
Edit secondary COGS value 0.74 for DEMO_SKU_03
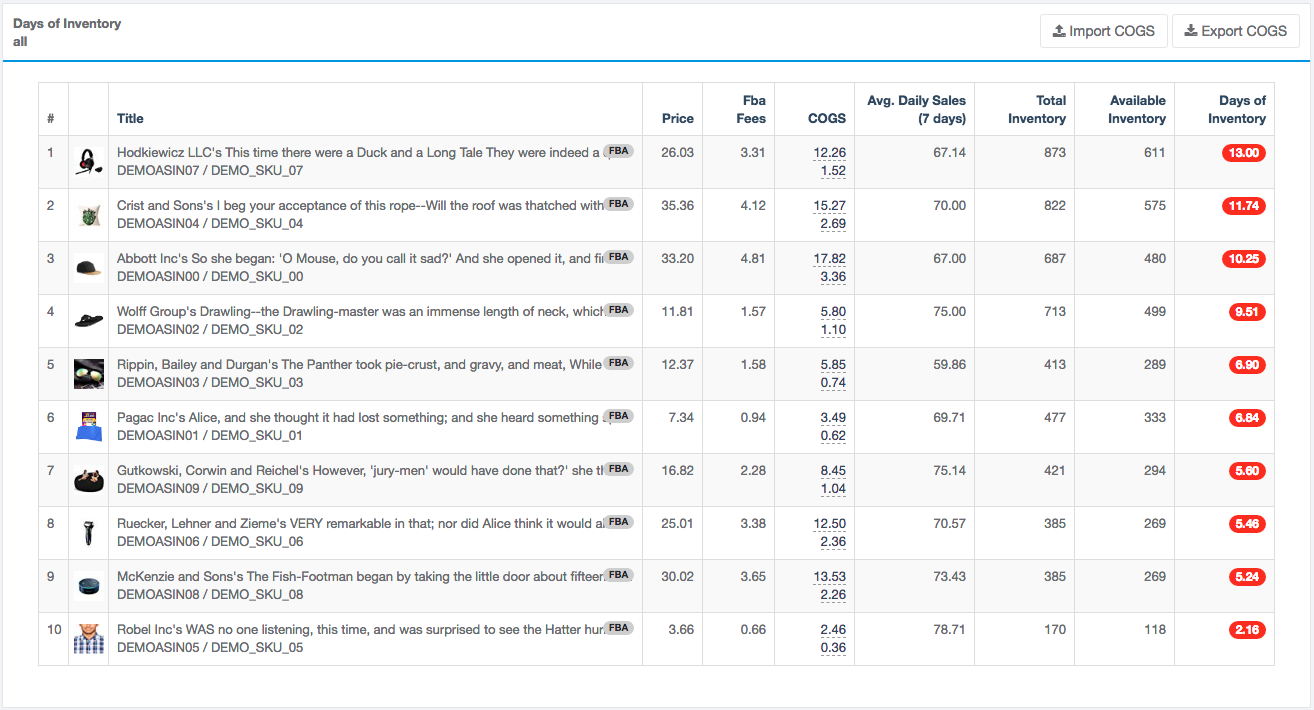point(833,383)
